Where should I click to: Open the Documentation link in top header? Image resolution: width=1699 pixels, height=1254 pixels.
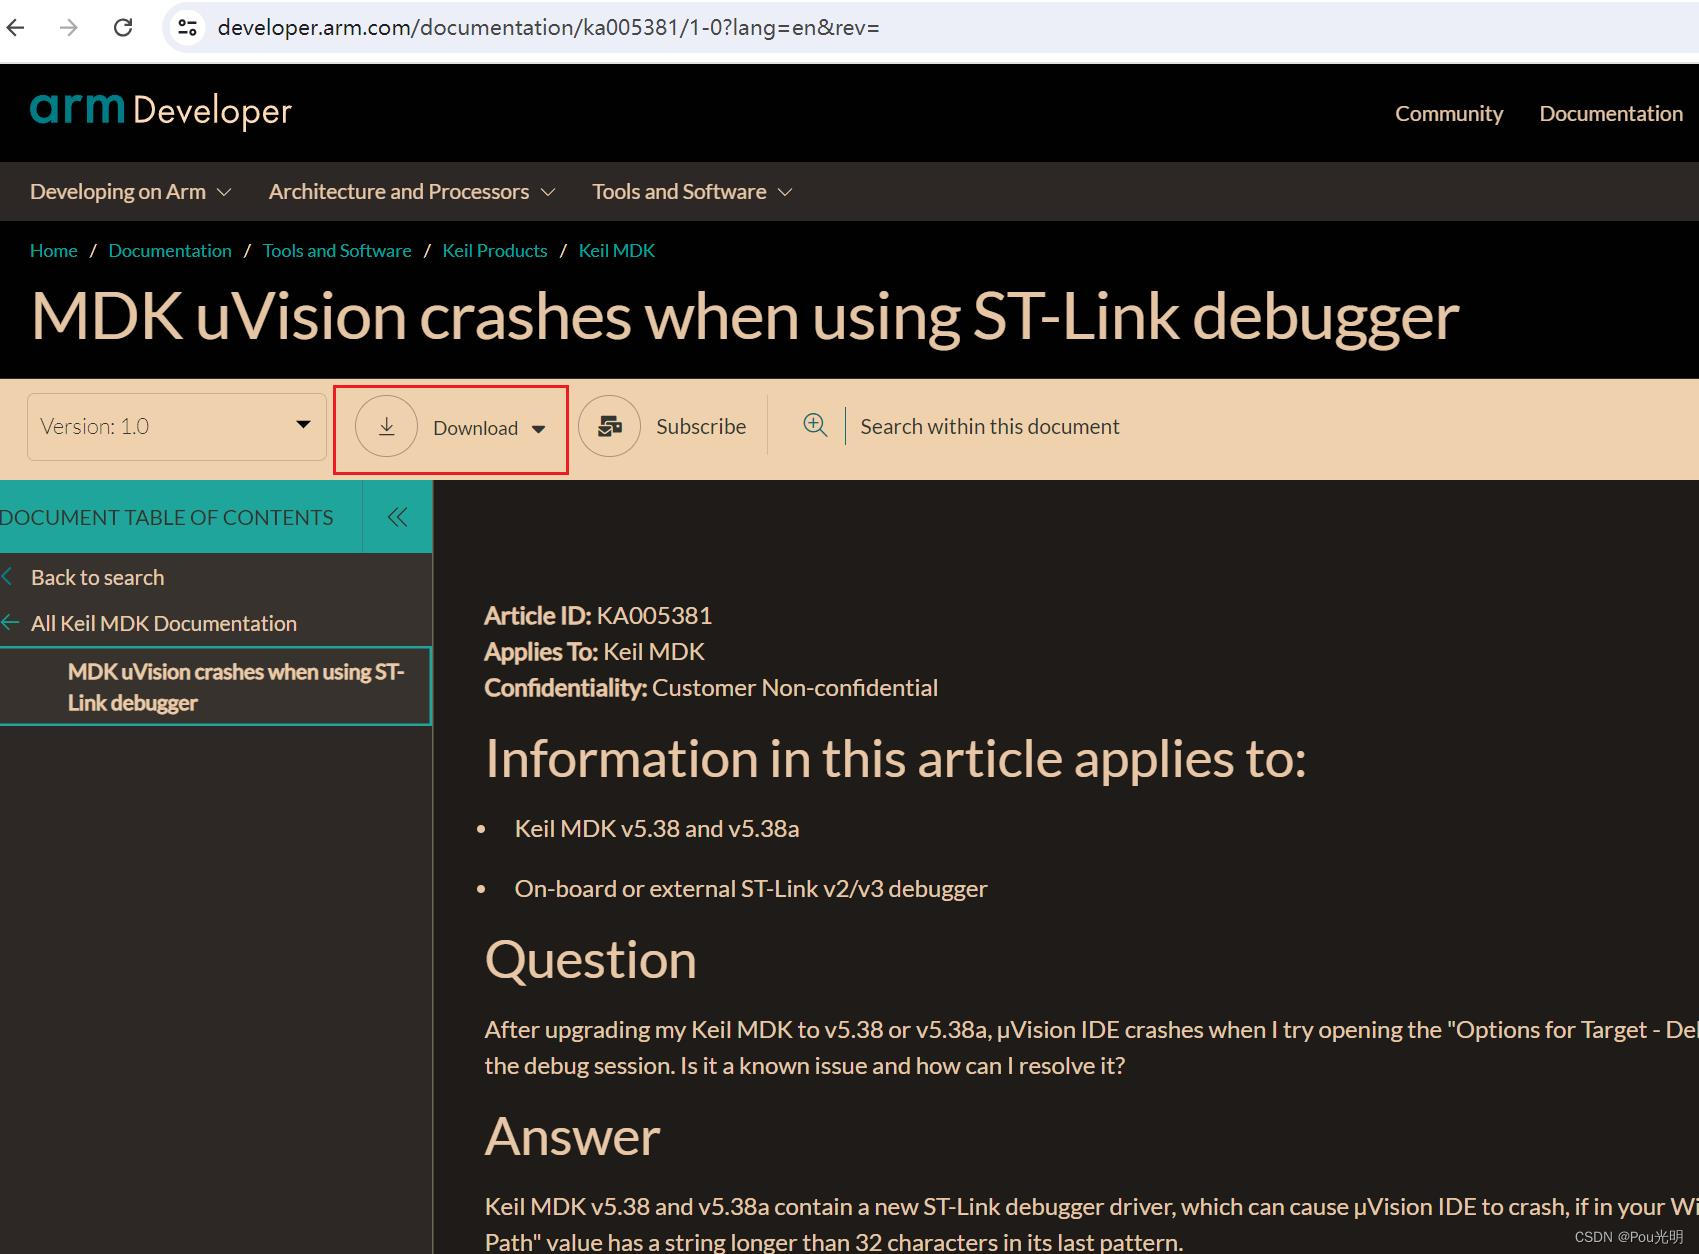point(1611,114)
